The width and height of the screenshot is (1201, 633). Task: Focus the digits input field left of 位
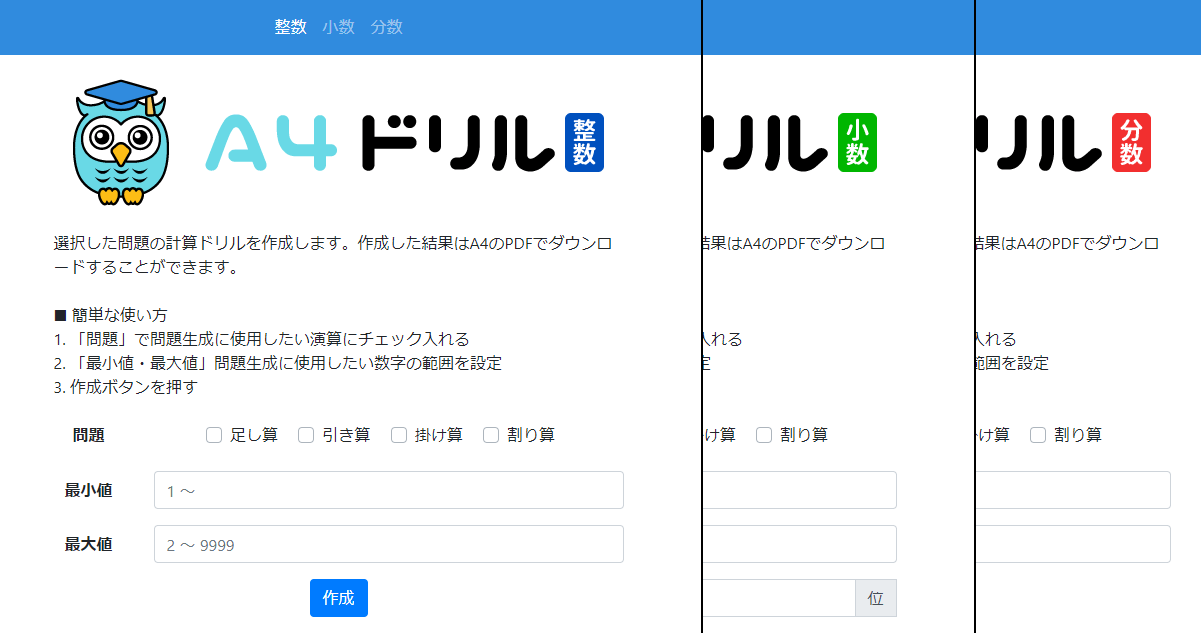(779, 598)
